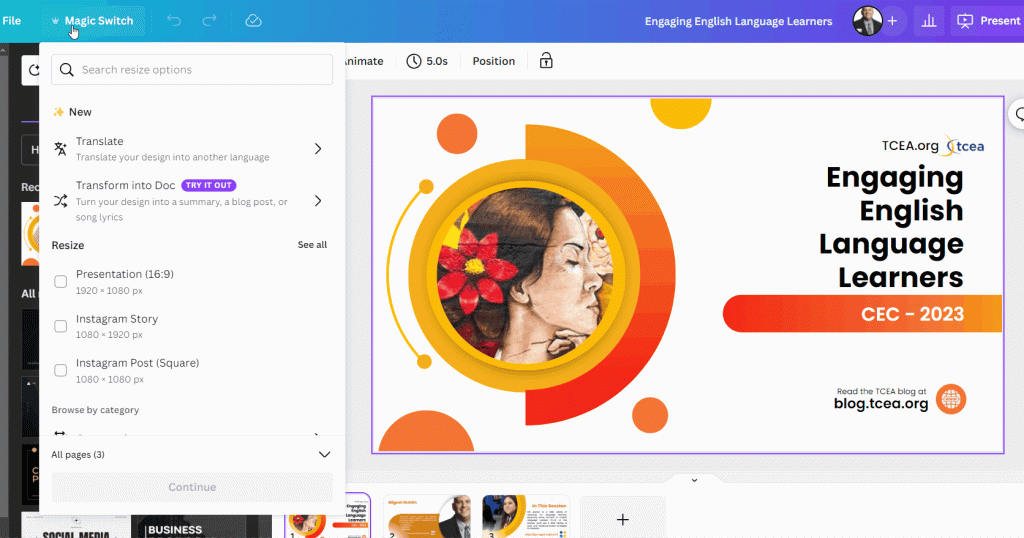This screenshot has height=538, width=1024.
Task: Click the lock icon in toolbar
Action: pos(546,61)
